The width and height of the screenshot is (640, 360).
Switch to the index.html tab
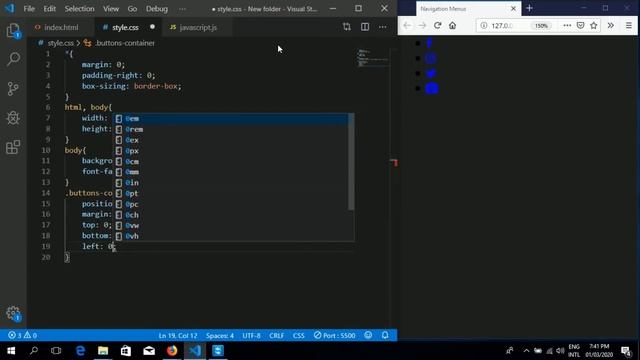pyautogui.click(x=61, y=27)
